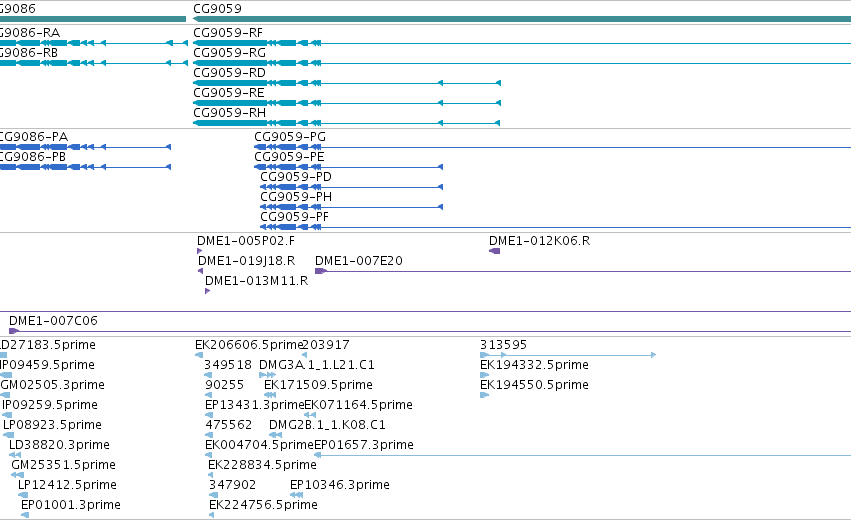The image size is (851, 520).
Task: Select the blue arrow under EK194550.5prime
Action: 484,395
